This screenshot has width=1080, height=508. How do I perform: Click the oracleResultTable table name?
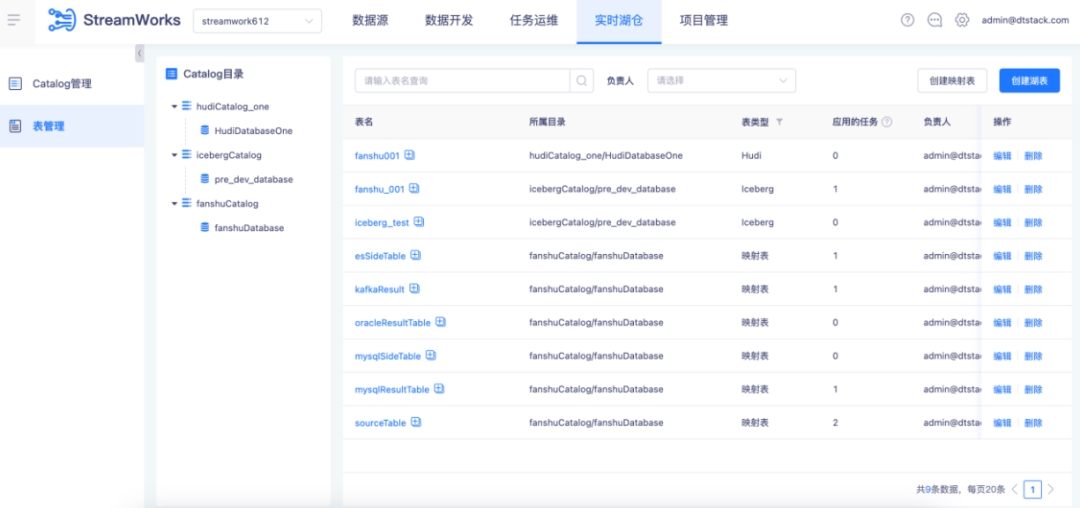click(393, 323)
